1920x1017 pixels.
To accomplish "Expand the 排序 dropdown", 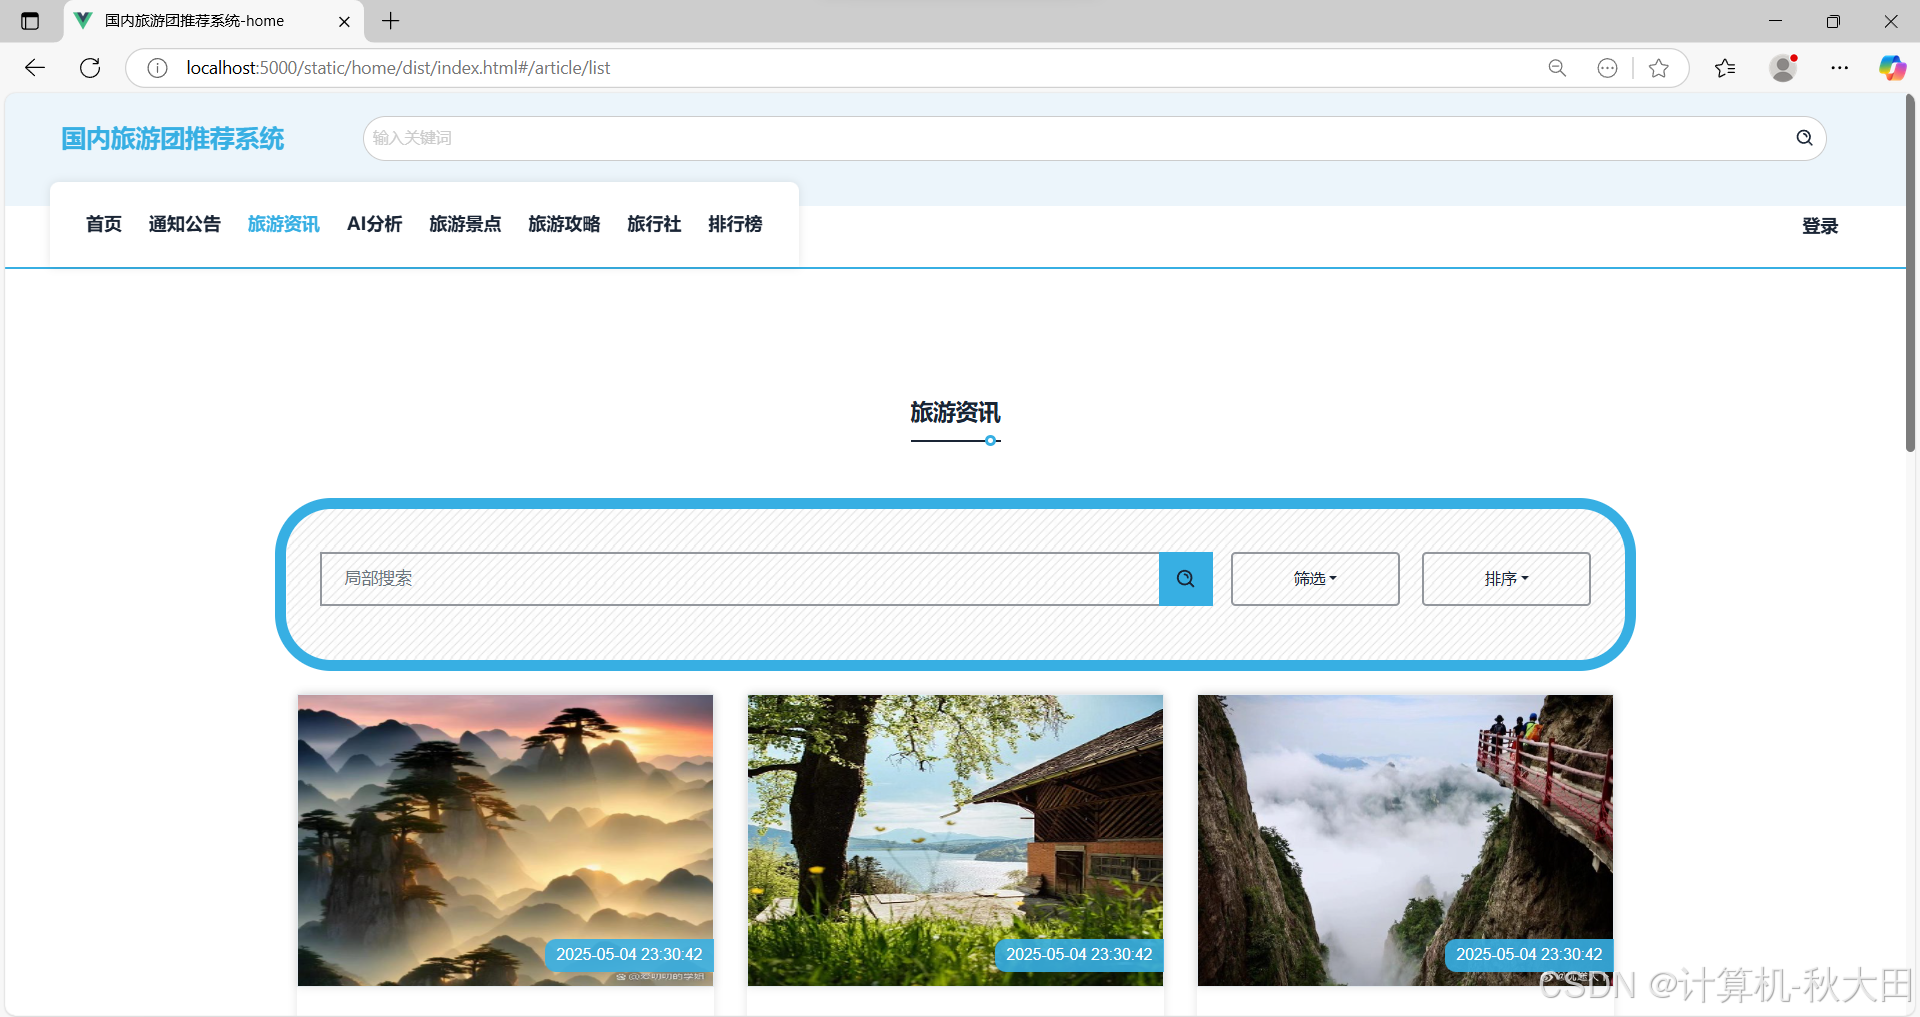I will tap(1506, 579).
